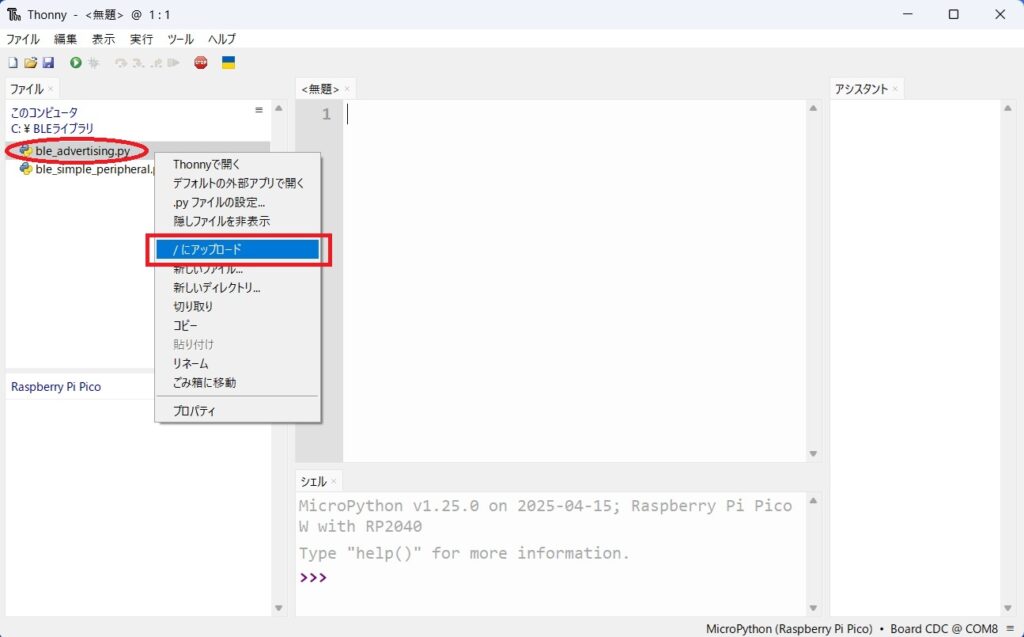1024x637 pixels.
Task: Open the ファイル menu in menu bar
Action: (23, 39)
